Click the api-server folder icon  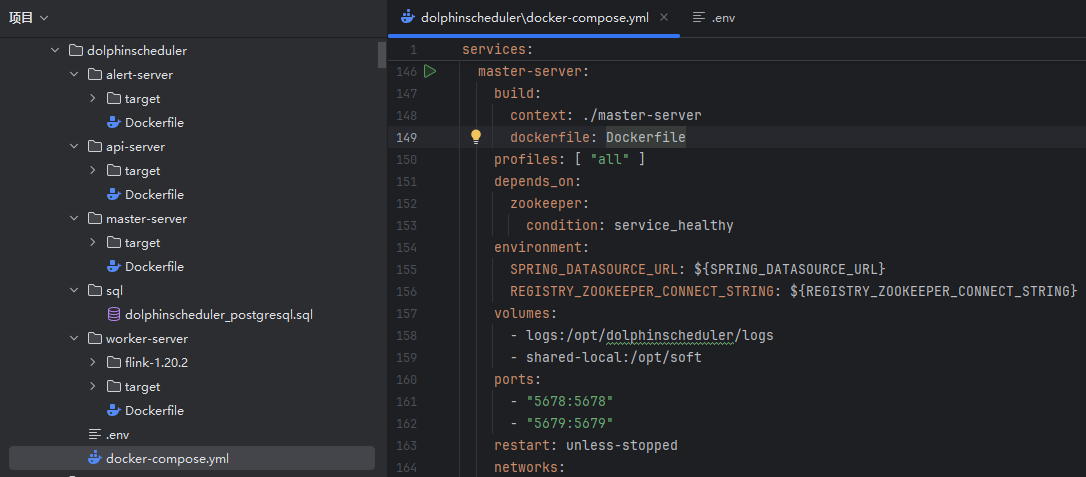point(95,147)
